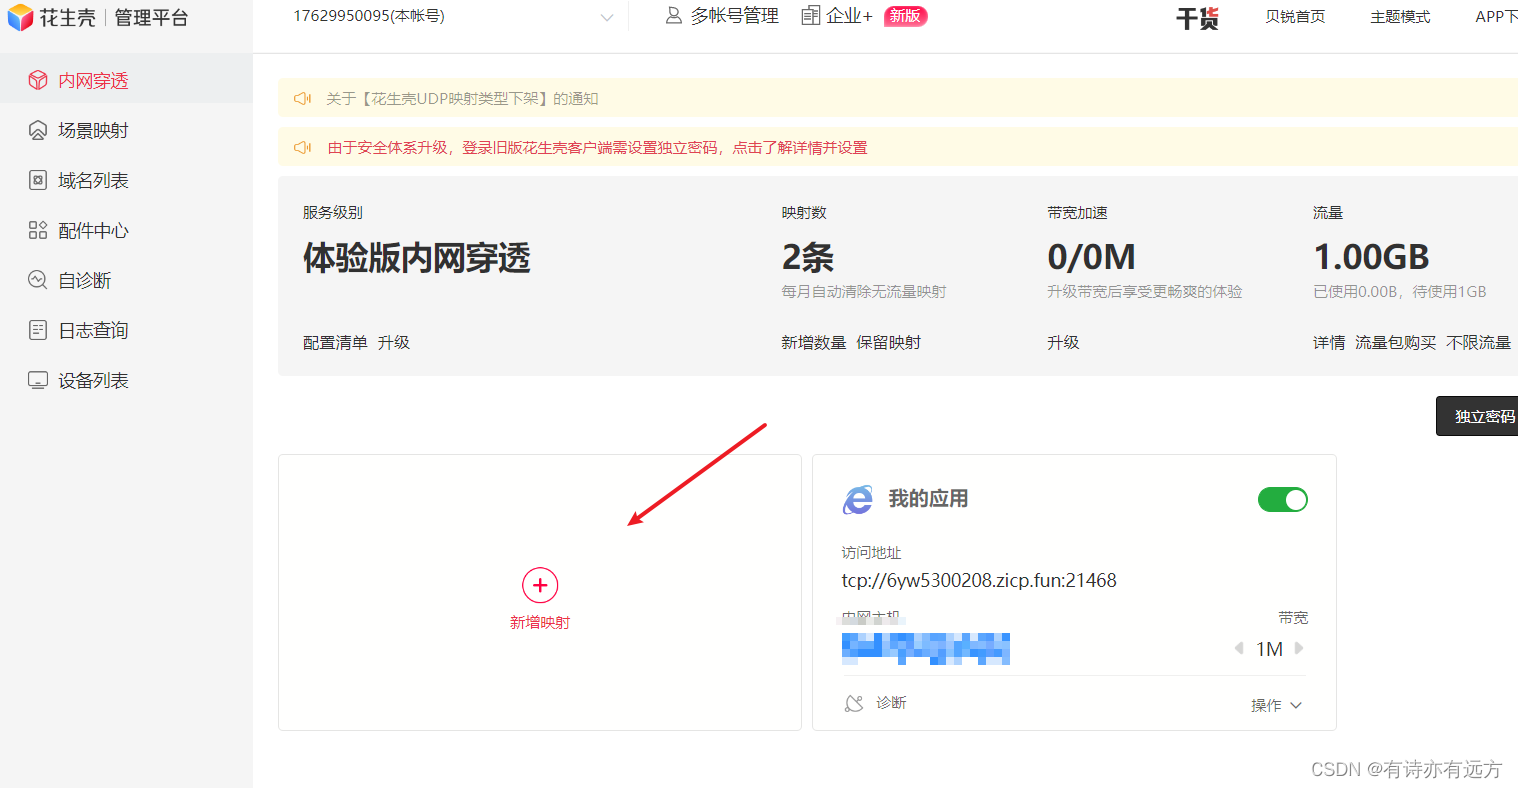Viewport: 1518px width, 788px height.
Task: Click the 设备列表 monitor icon
Action: [38, 380]
